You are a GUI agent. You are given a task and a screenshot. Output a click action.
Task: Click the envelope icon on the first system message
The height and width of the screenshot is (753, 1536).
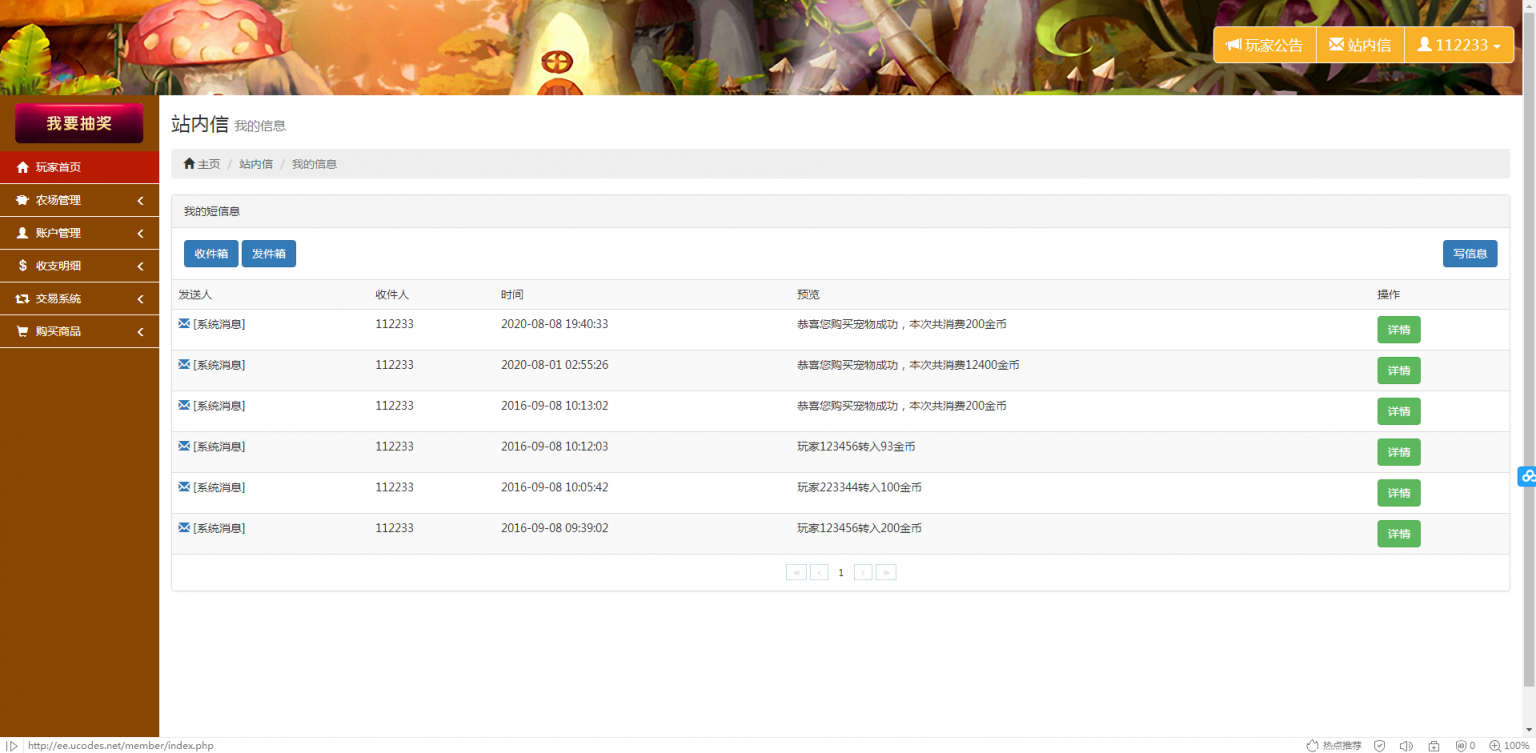click(184, 324)
